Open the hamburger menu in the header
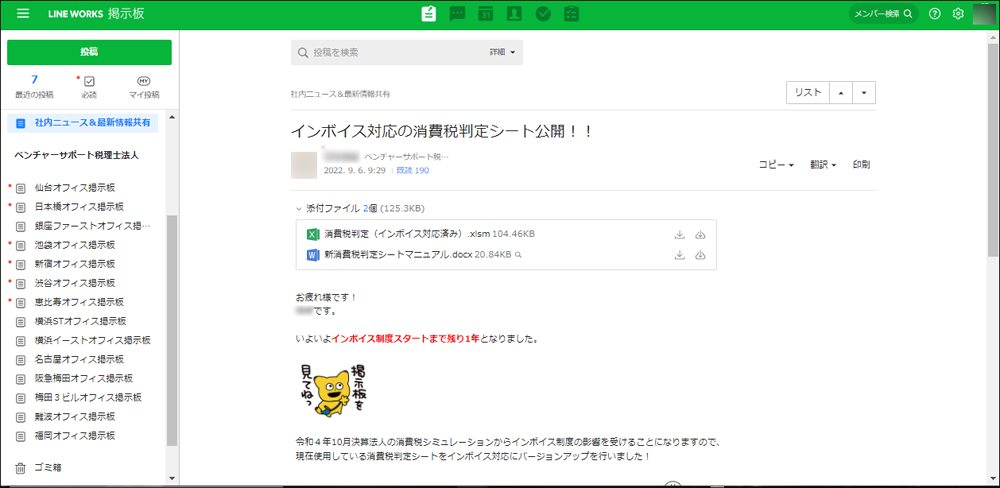Image resolution: width=1000 pixels, height=488 pixels. coord(23,14)
